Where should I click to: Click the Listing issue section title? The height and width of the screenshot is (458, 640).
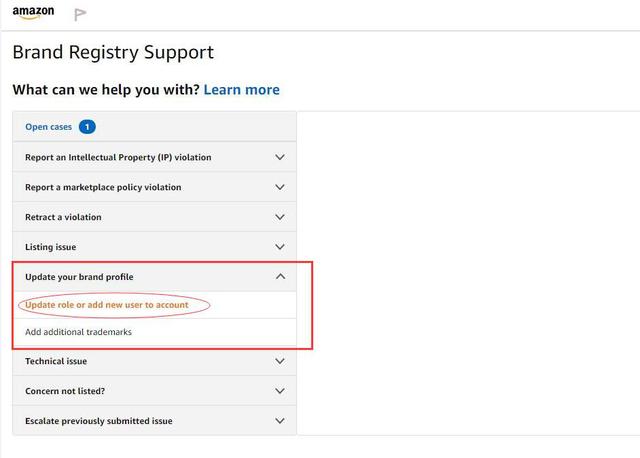[x=50, y=247]
